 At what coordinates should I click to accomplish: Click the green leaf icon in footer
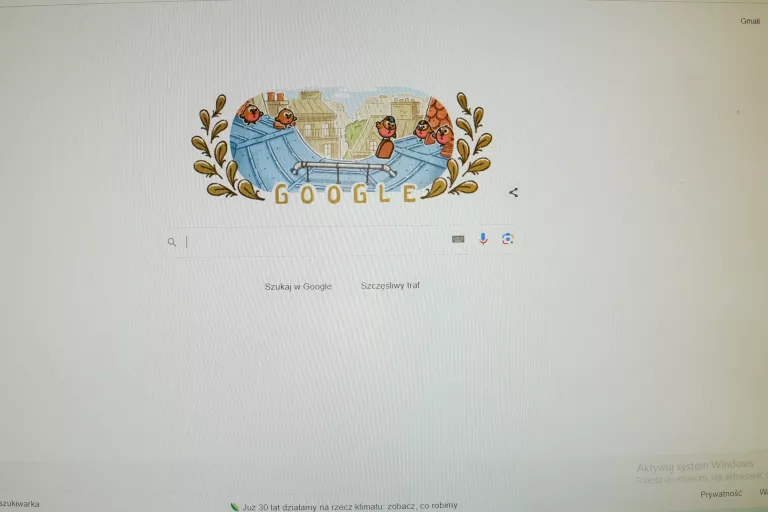235,507
